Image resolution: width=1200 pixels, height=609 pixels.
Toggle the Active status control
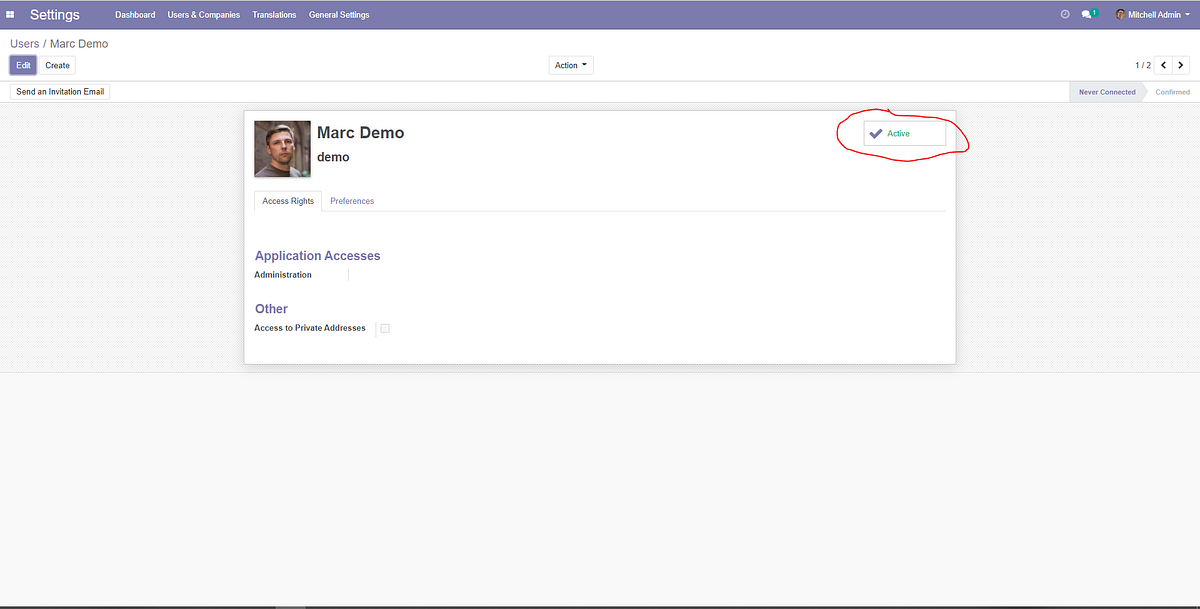point(903,133)
